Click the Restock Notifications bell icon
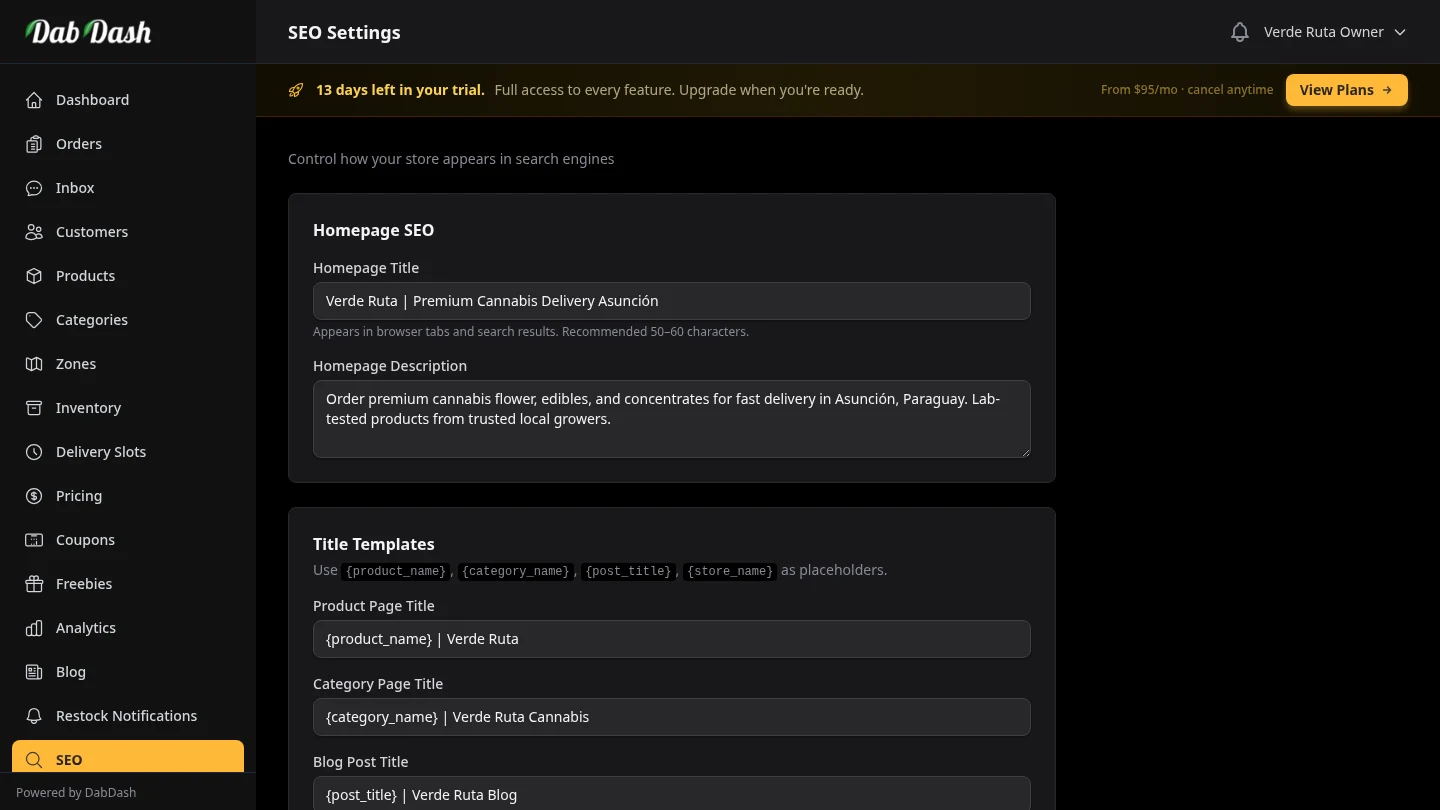The width and height of the screenshot is (1440, 810). point(33,716)
